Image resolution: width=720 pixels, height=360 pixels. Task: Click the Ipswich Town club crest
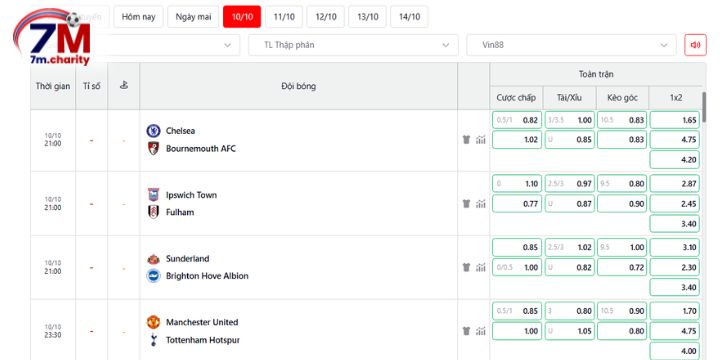pos(153,195)
